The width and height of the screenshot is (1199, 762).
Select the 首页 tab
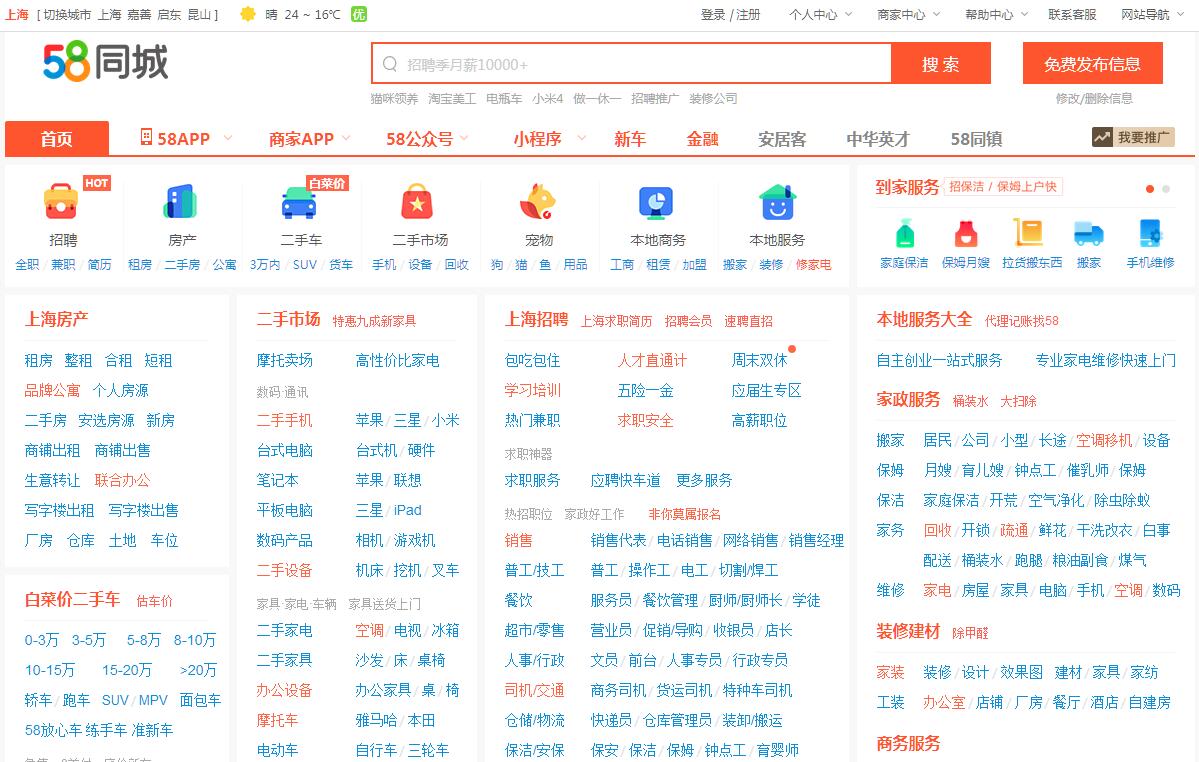[57, 139]
